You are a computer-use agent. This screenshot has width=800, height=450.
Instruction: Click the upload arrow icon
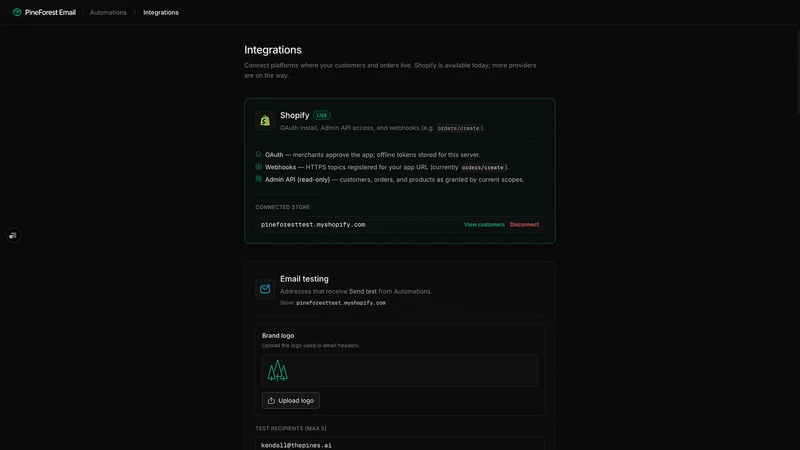tap(271, 401)
